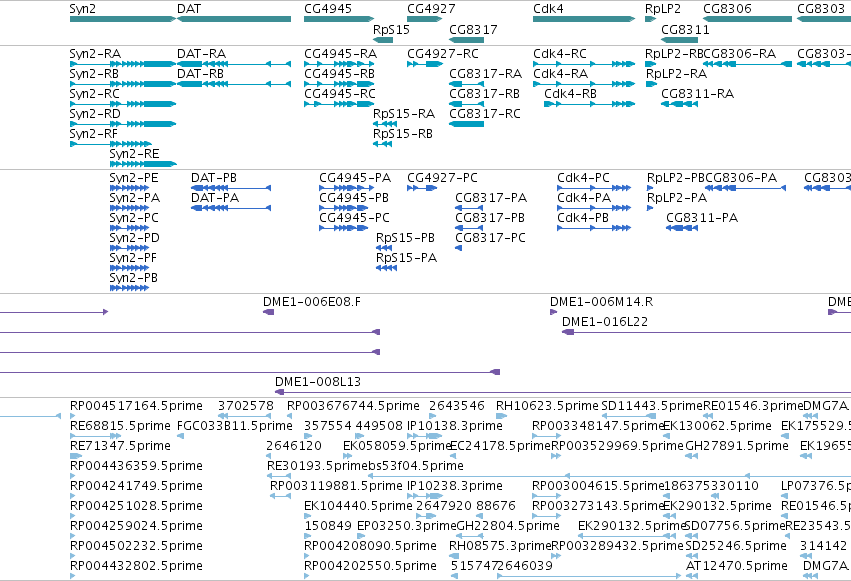The image size is (851, 581).
Task: Click protein CG8311-PA
Action: [x=682, y=228]
